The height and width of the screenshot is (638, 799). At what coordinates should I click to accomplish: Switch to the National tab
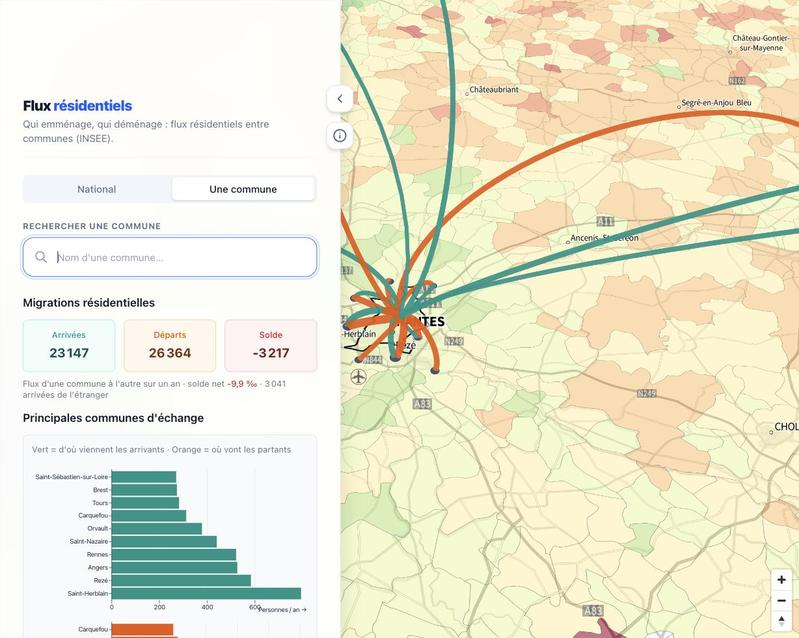97,189
